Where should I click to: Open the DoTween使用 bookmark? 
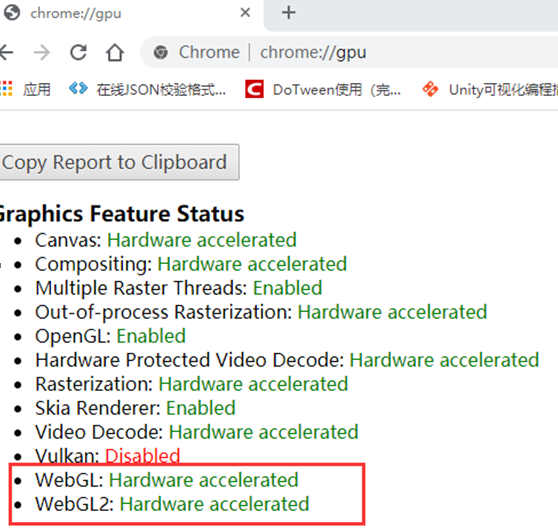[x=323, y=89]
